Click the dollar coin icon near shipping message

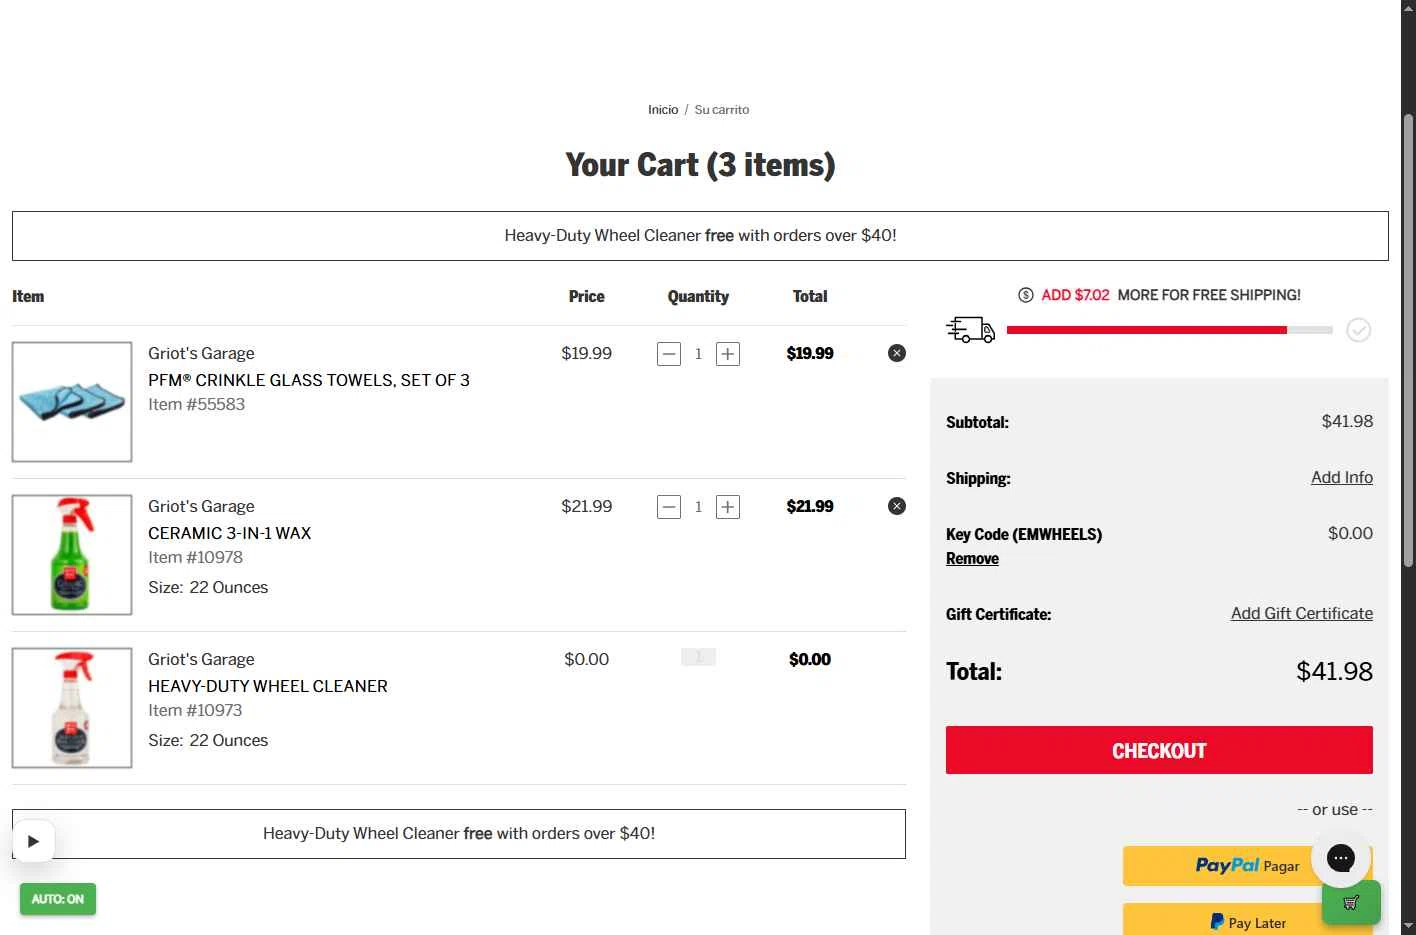(1025, 295)
